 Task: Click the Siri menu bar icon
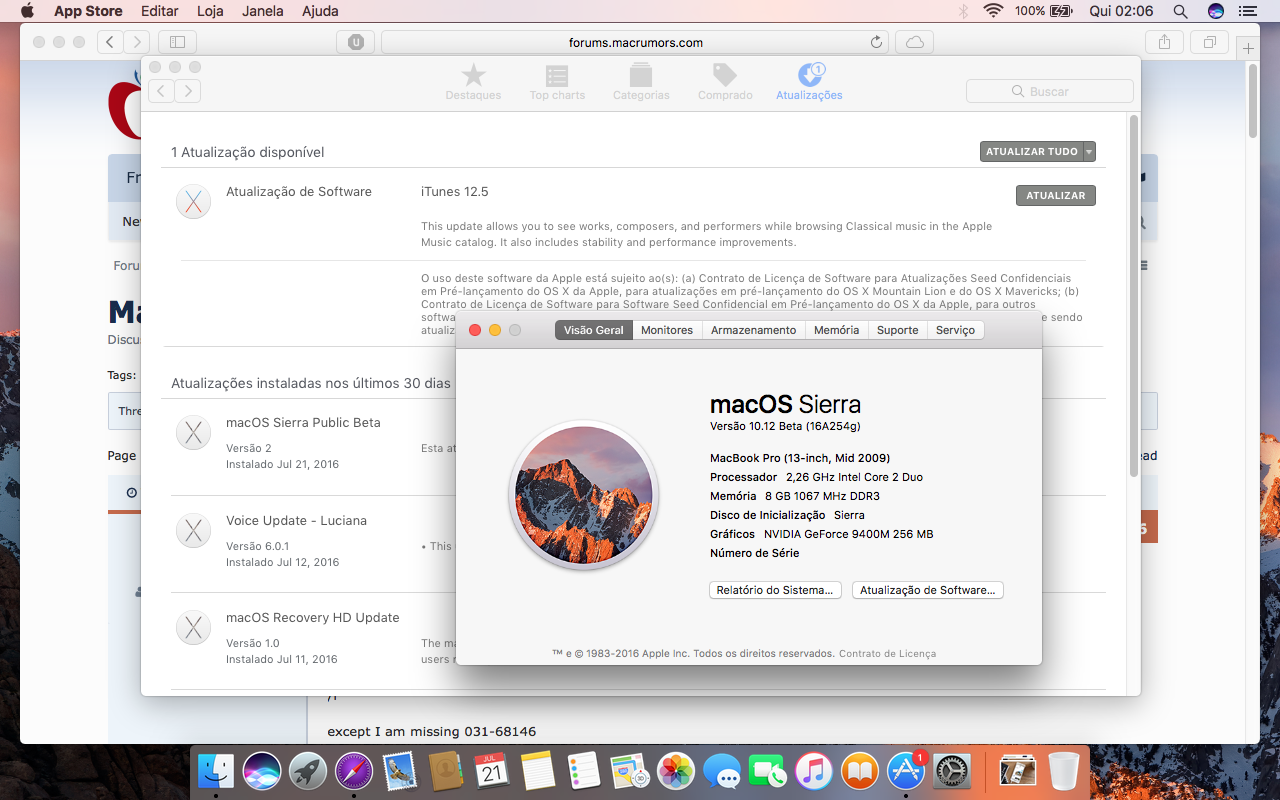coord(1216,11)
